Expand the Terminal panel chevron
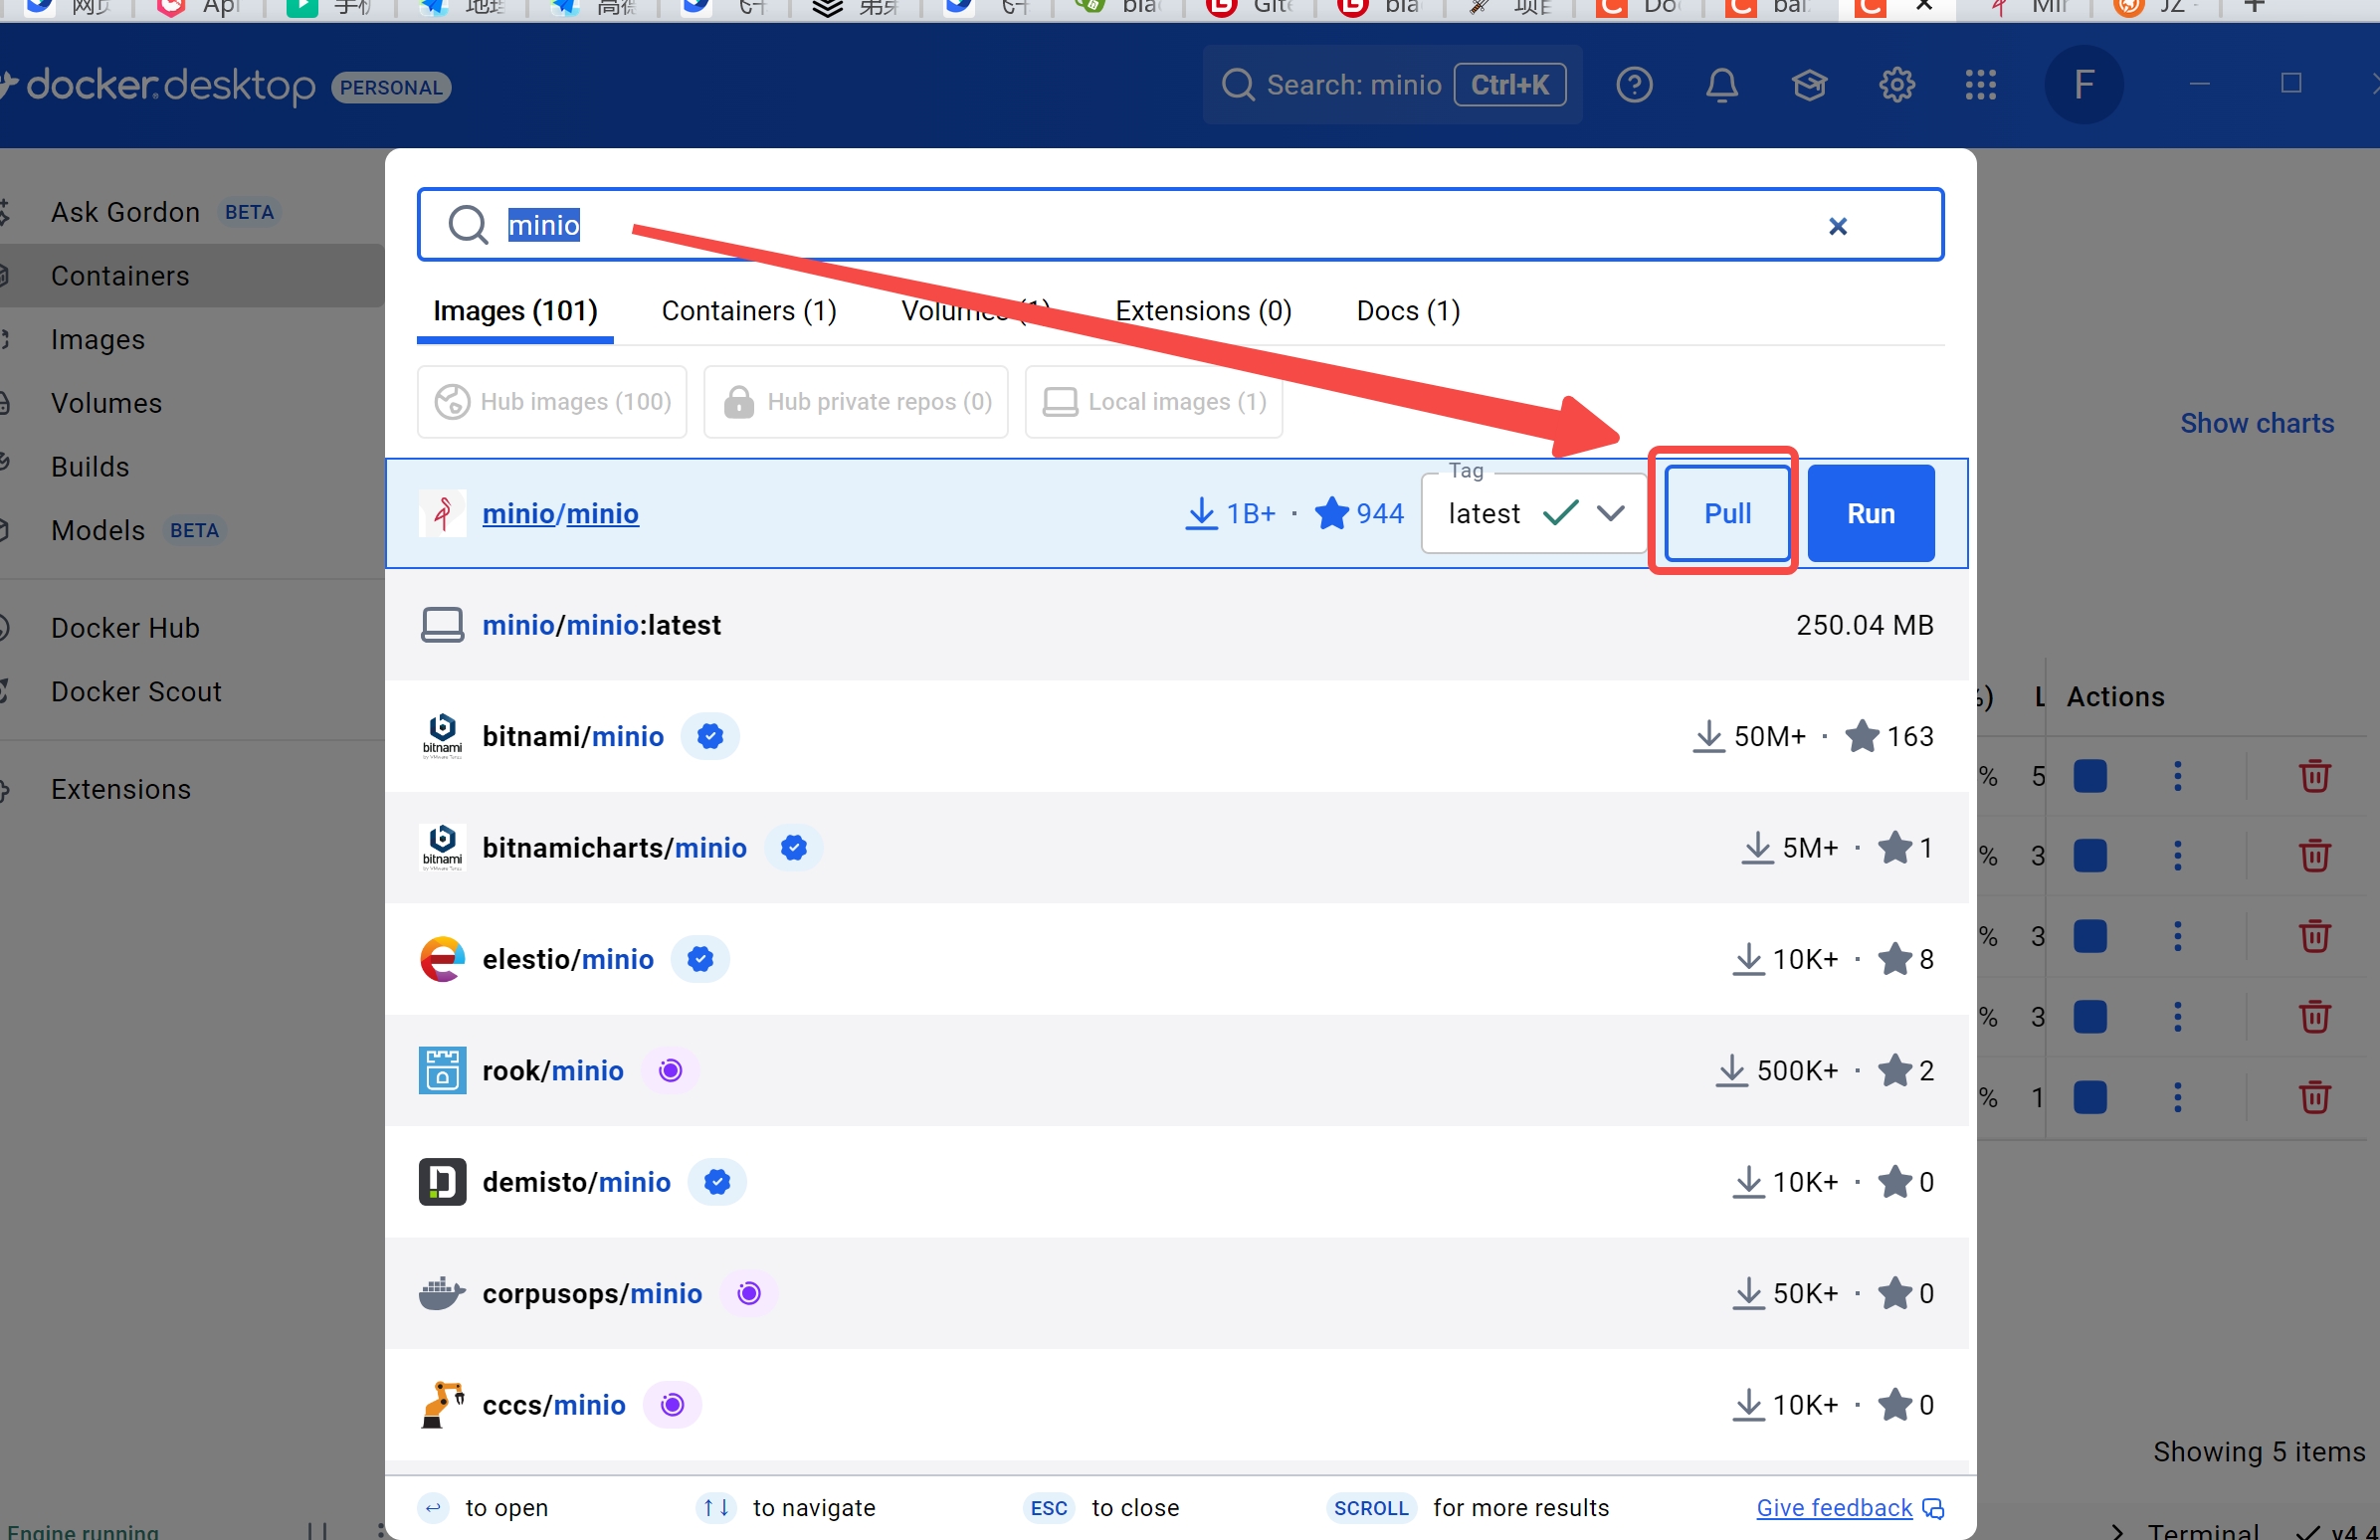The image size is (2380, 1540). [x=2117, y=1531]
